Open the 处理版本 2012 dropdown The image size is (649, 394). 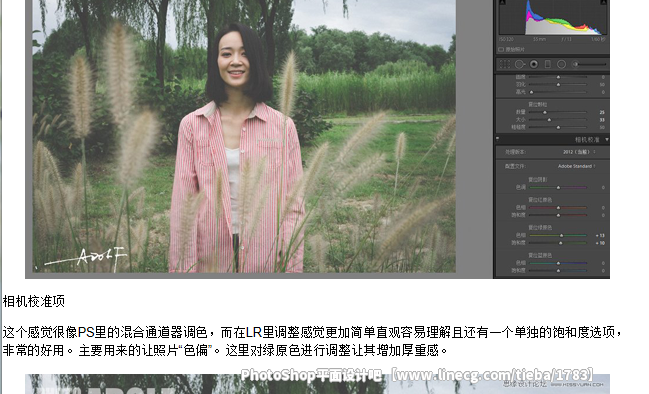pos(579,152)
